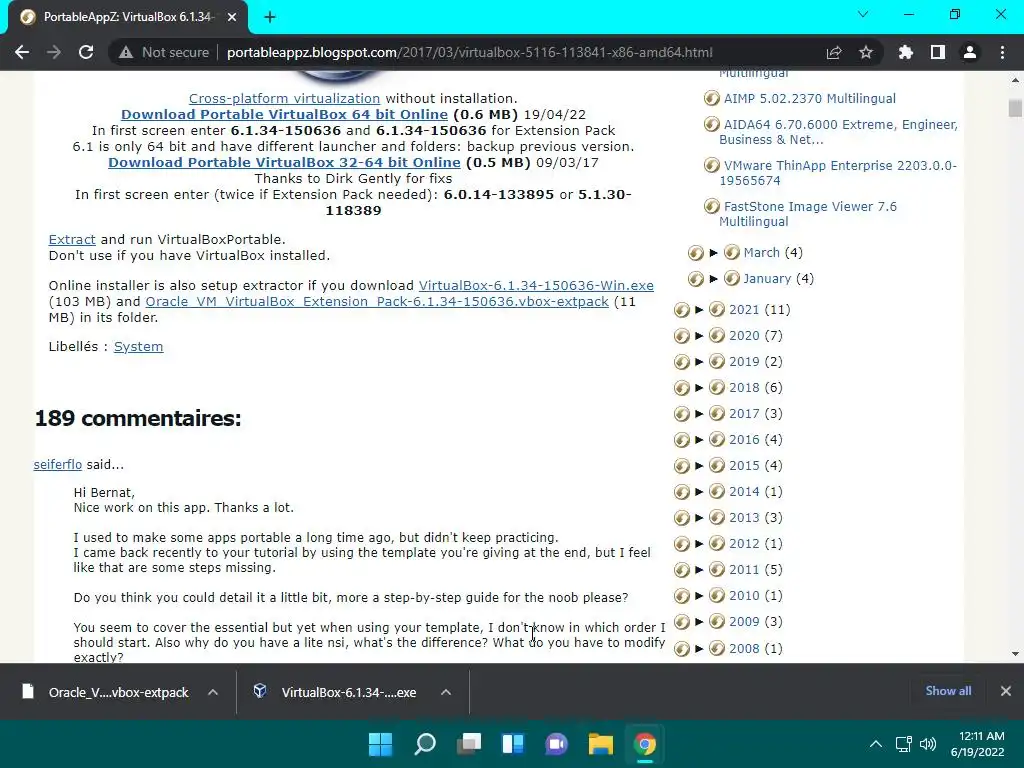Open Chrome three-dot menu
The image size is (1024, 768).
1002,52
